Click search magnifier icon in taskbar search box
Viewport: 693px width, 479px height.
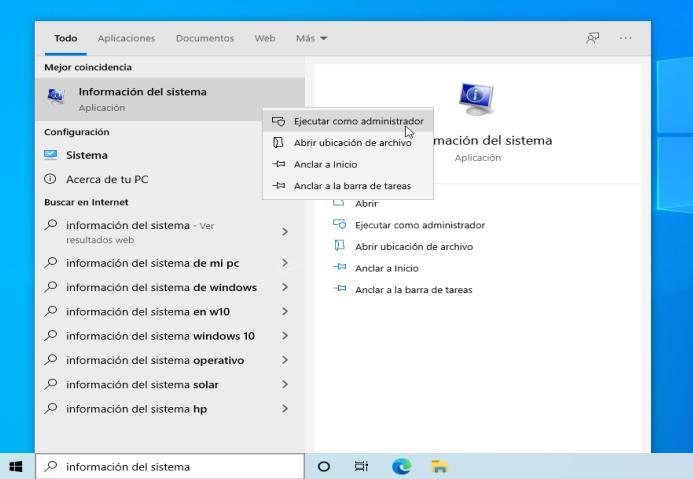[x=51, y=466]
